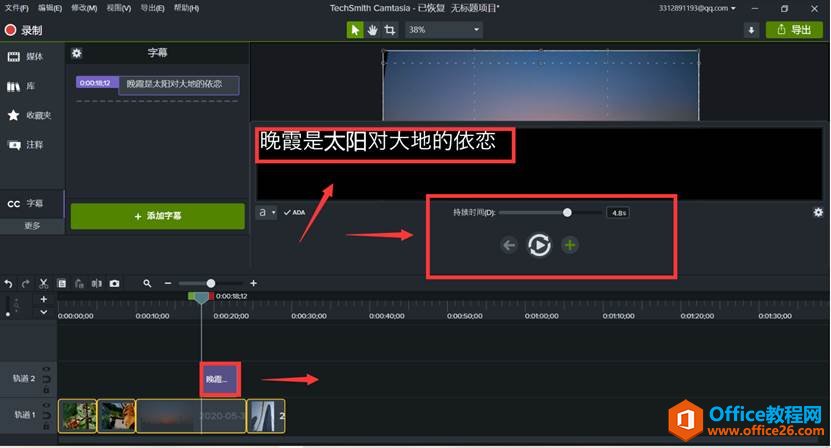Open the font 'a' style dropdown

[267, 213]
